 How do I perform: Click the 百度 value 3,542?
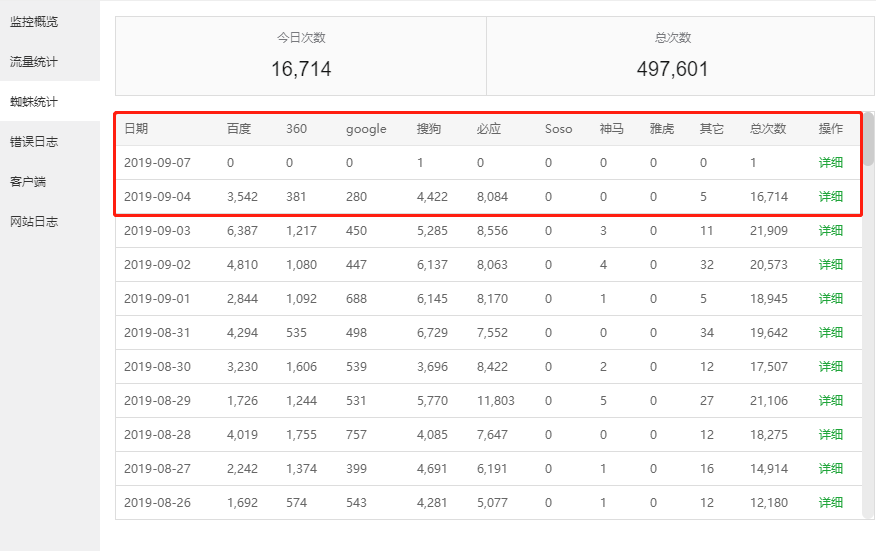click(242, 197)
